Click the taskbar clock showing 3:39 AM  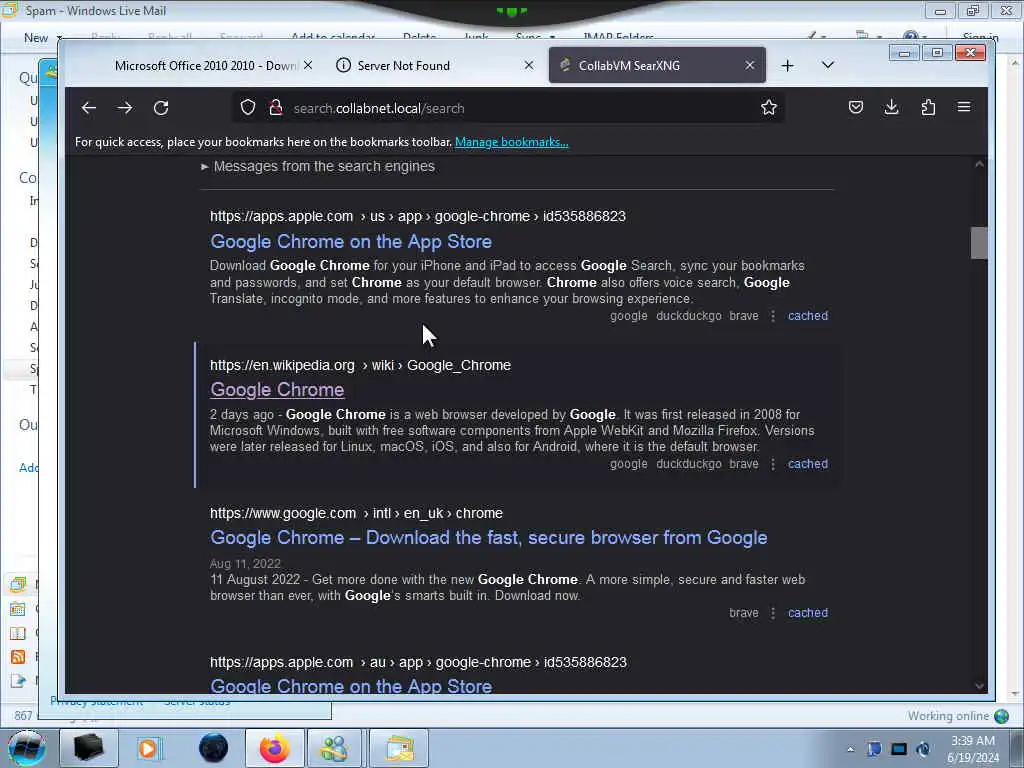(x=972, y=749)
